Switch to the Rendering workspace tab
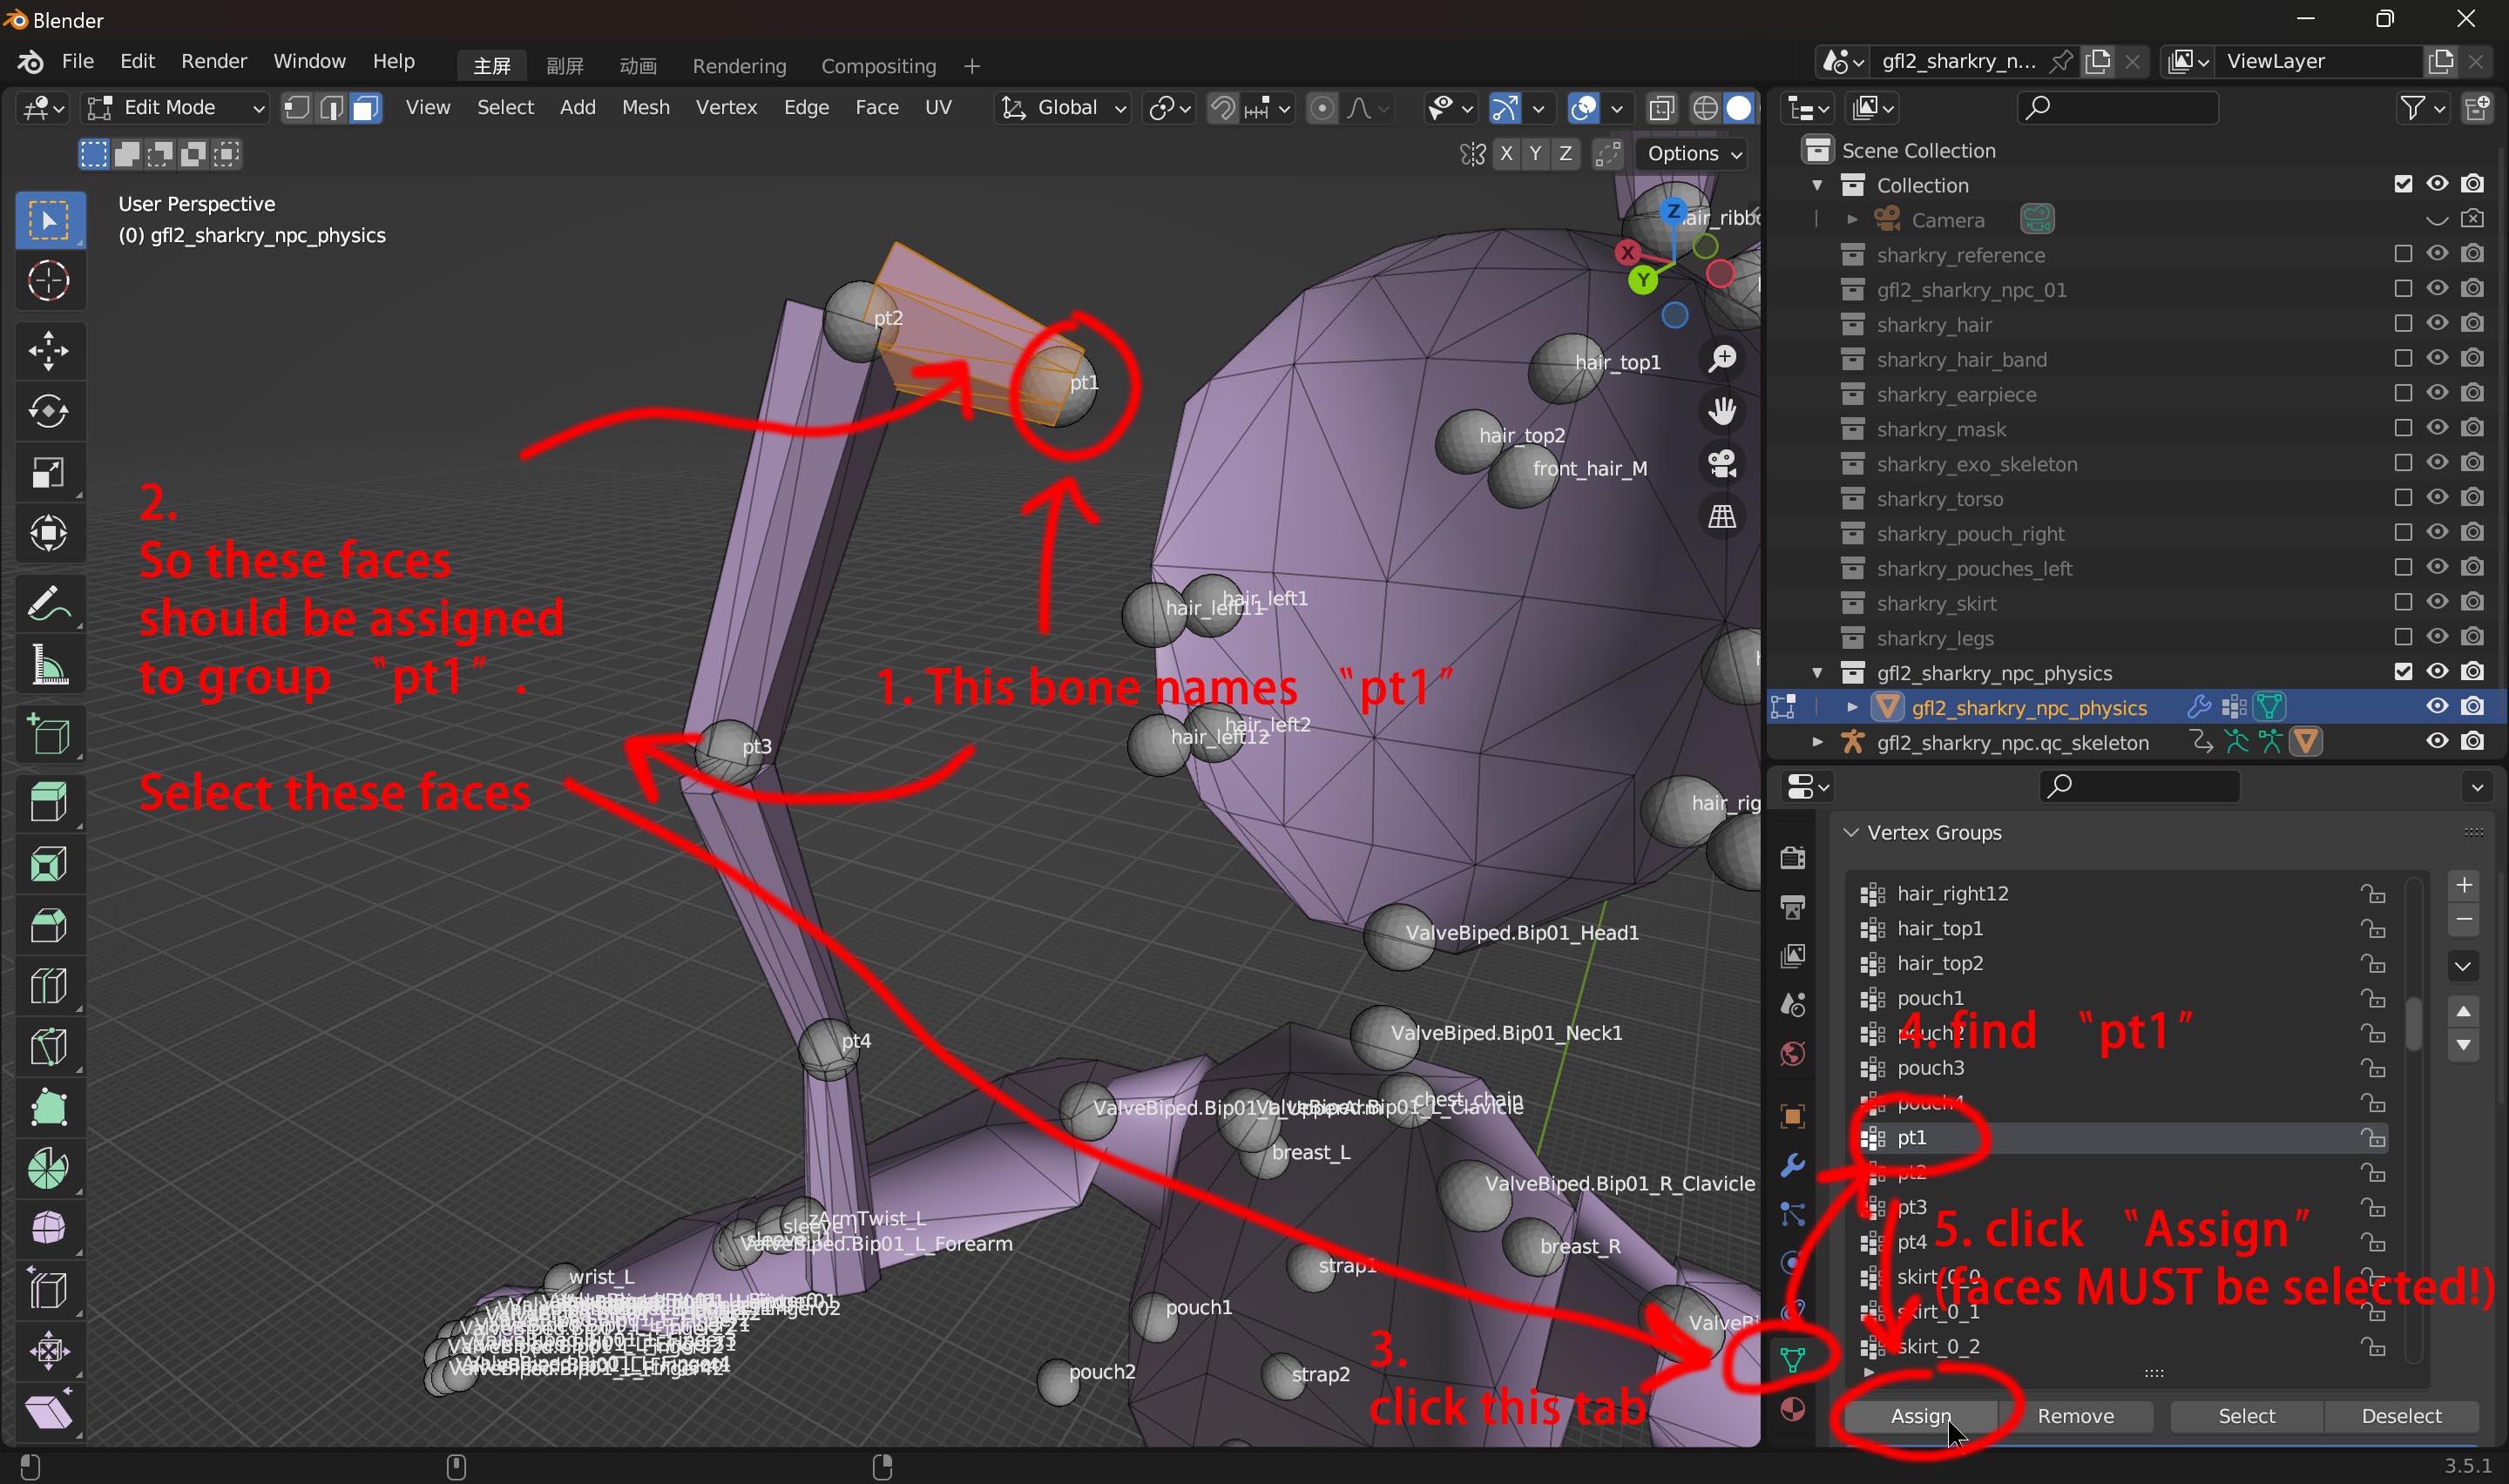This screenshot has width=2509, height=1484. tap(739, 66)
